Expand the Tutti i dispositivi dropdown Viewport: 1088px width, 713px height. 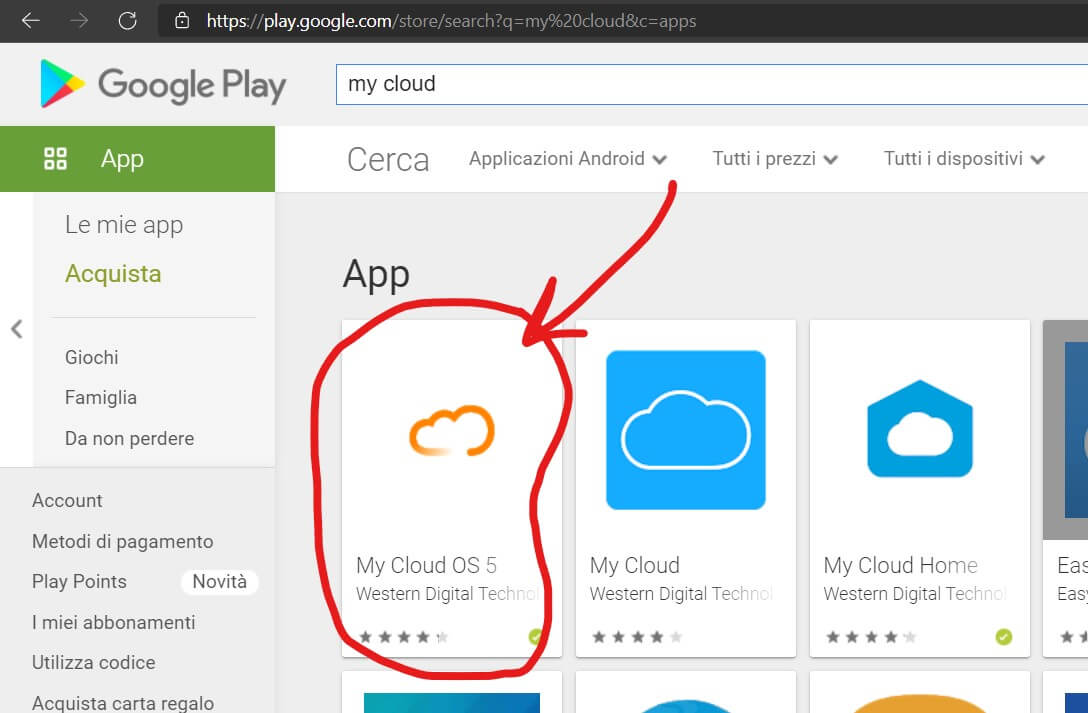pos(963,159)
